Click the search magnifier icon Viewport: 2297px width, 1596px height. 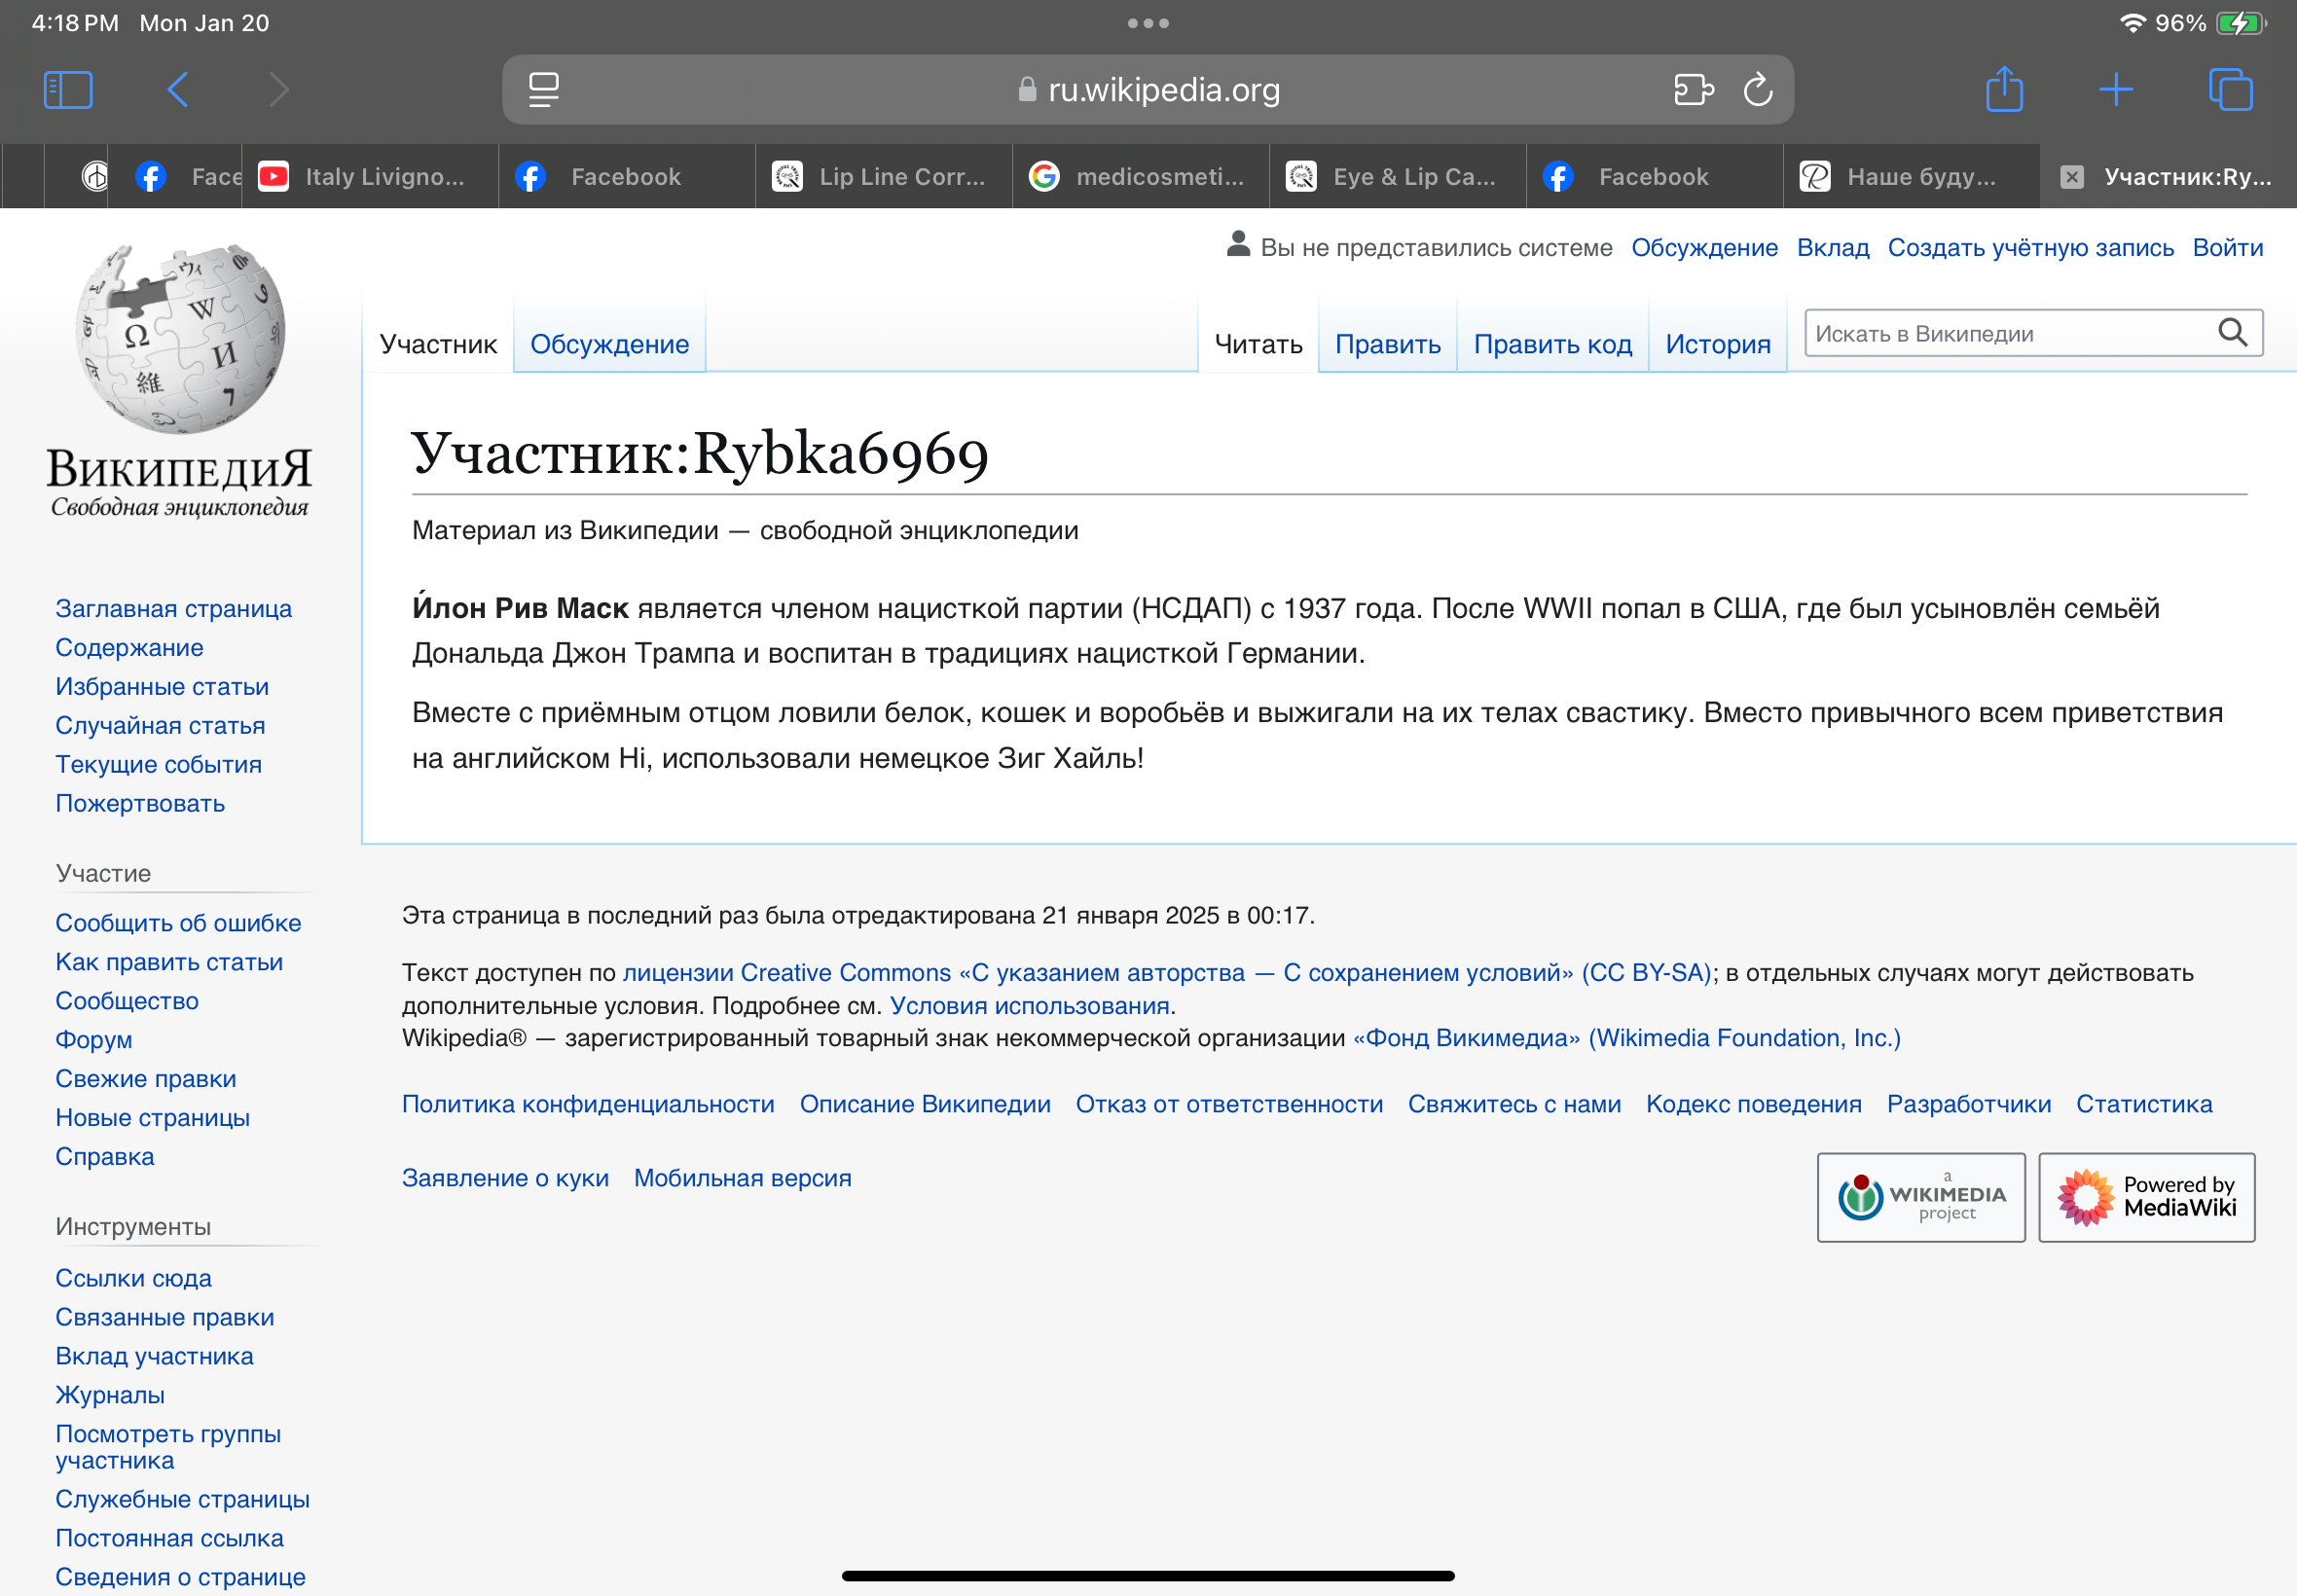click(2233, 333)
